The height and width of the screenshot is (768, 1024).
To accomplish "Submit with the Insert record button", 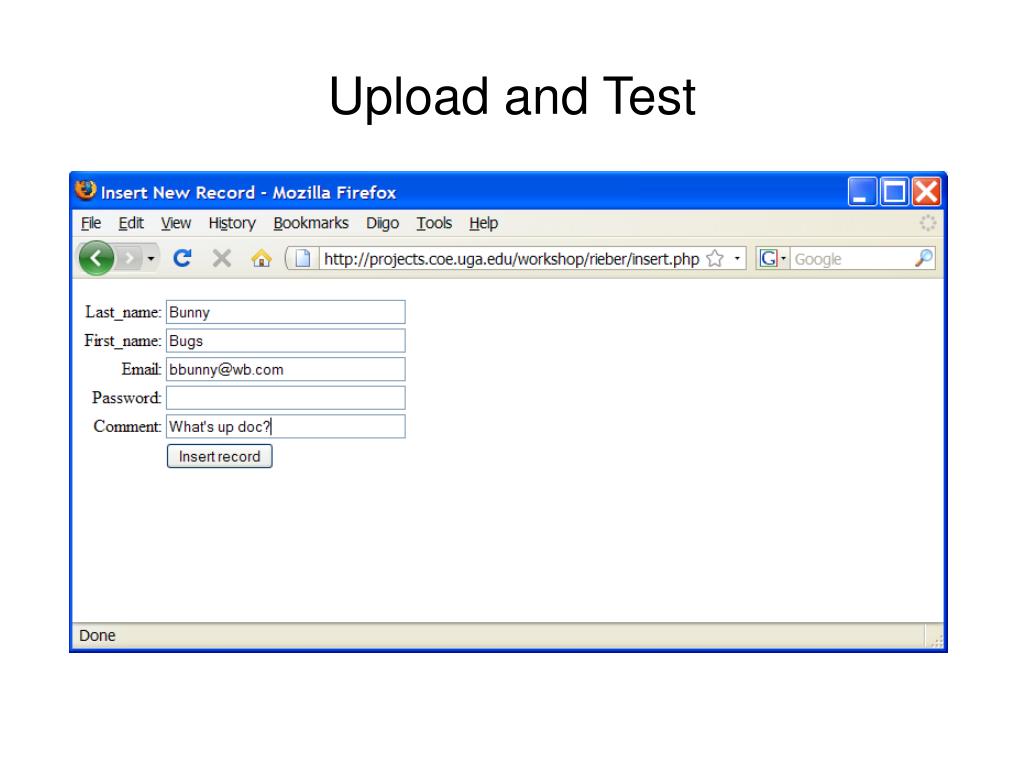I will click(x=219, y=456).
